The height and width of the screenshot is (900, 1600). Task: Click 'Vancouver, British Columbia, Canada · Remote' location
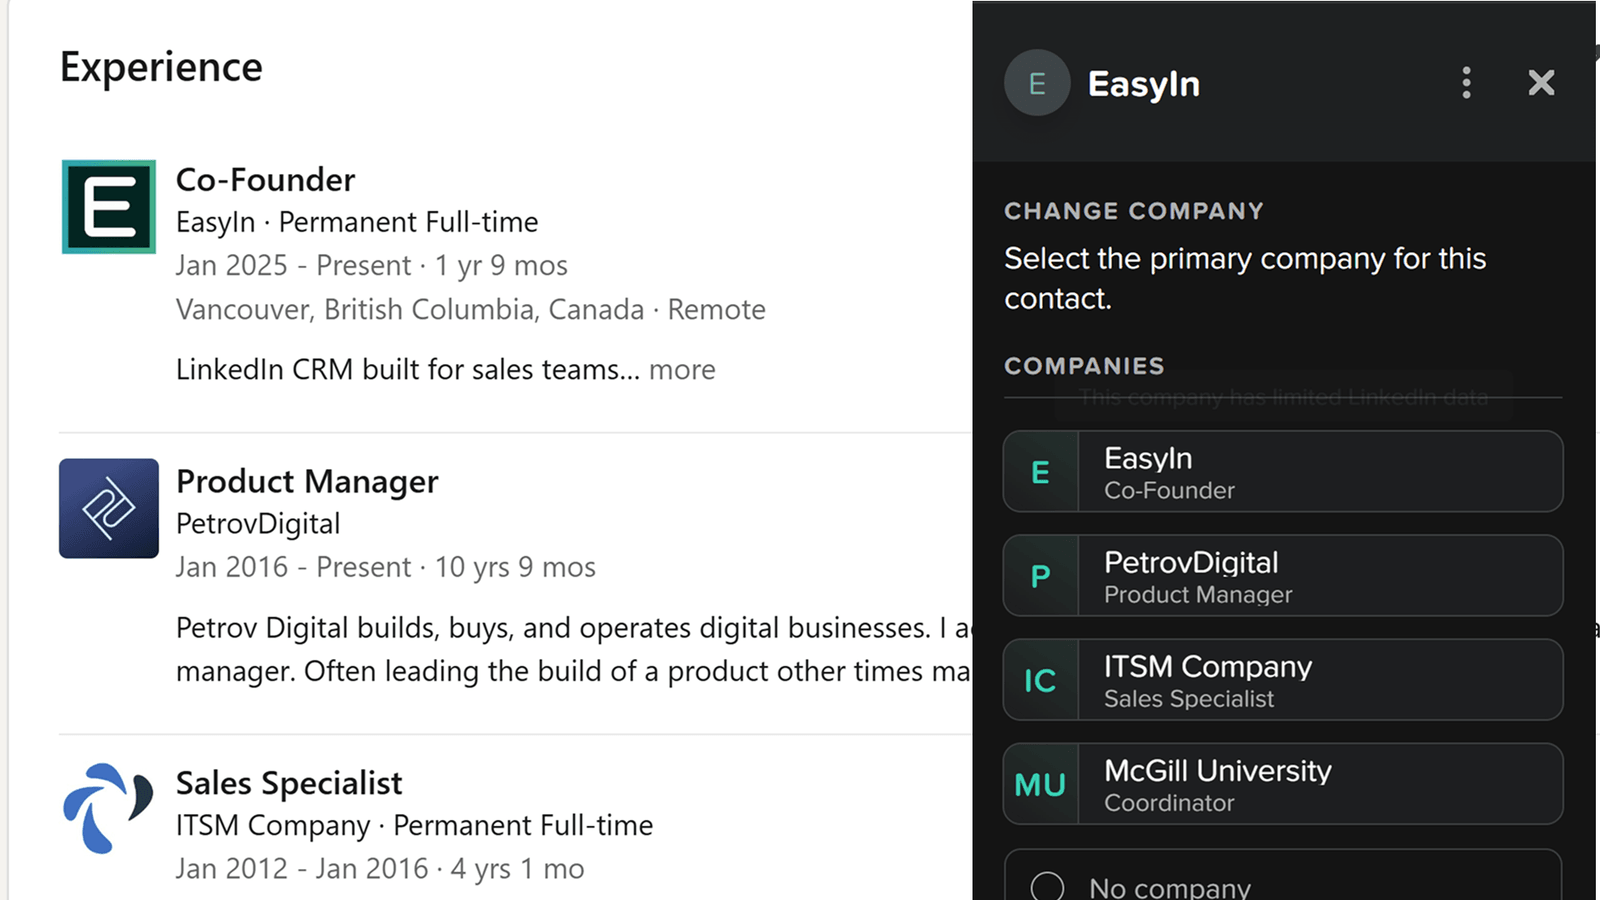tap(471, 310)
